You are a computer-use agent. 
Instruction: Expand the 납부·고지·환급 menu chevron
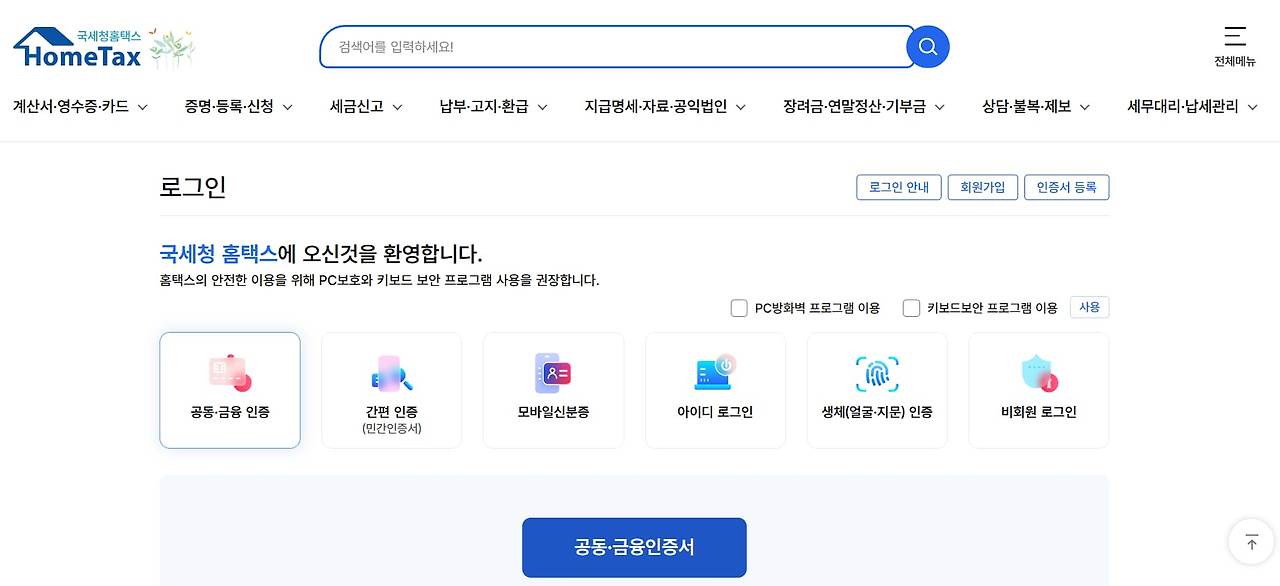[542, 107]
